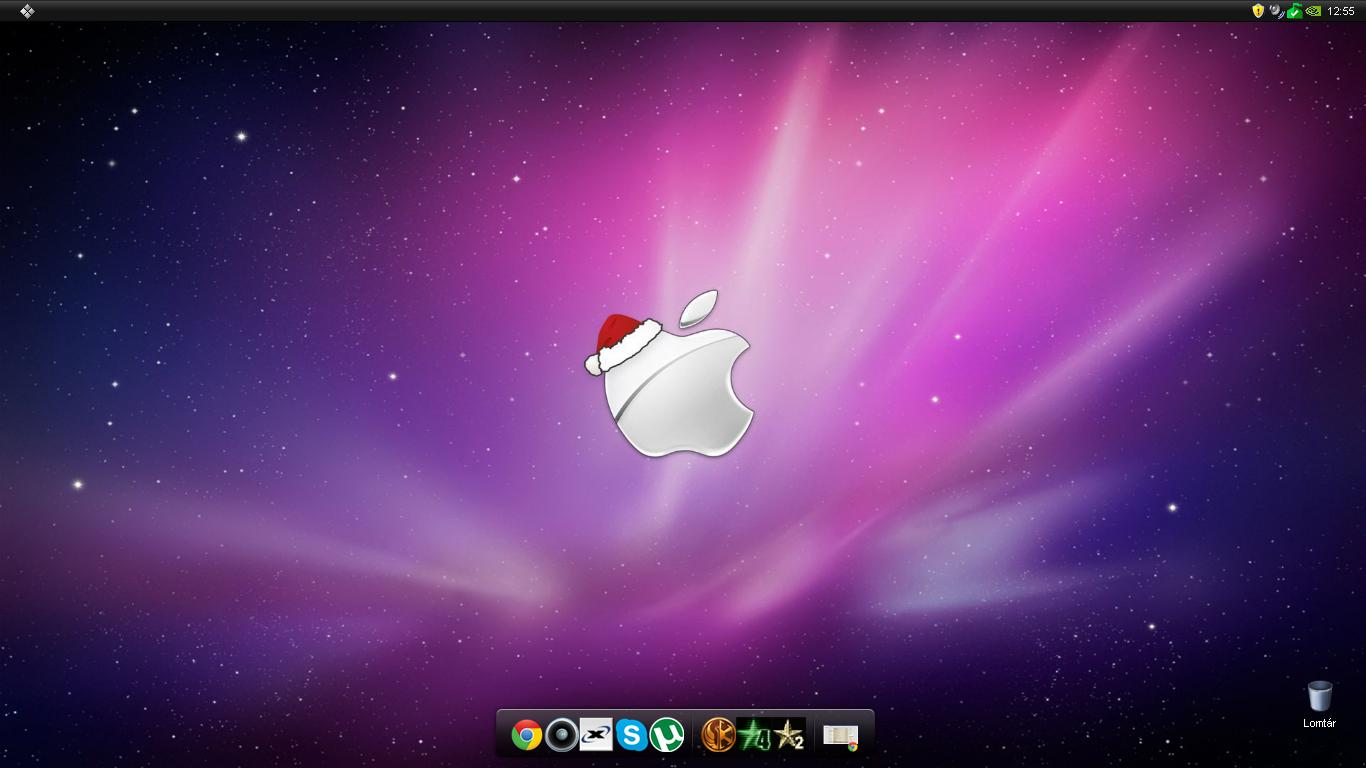Launch Google Chrome from the dock

[527, 735]
